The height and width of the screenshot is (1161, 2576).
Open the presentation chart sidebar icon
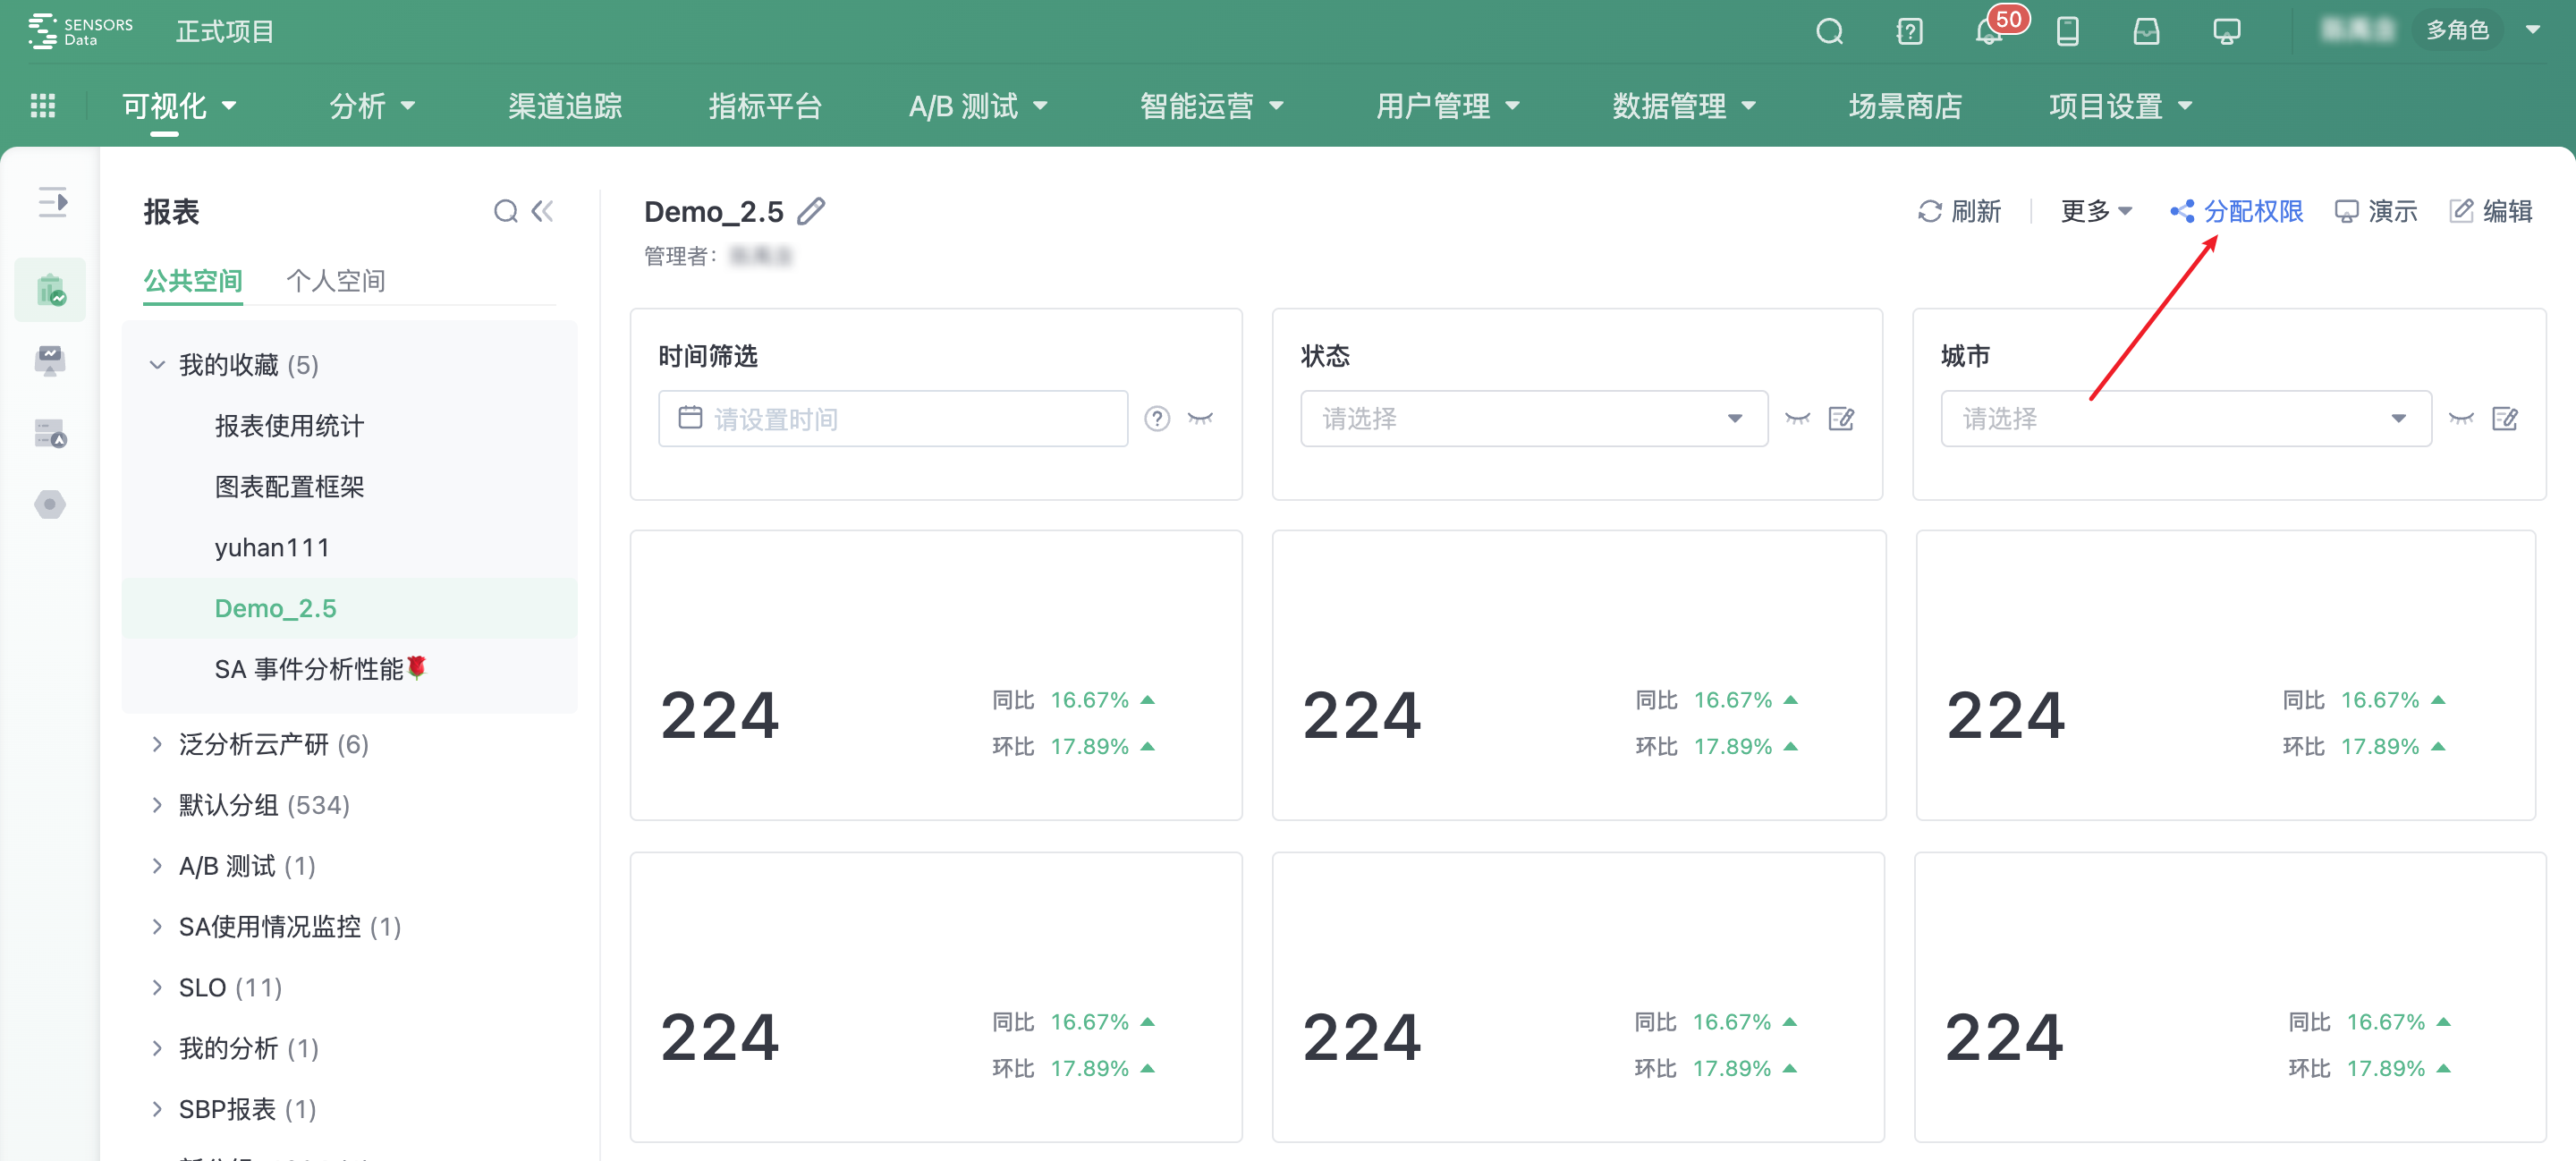[50, 360]
